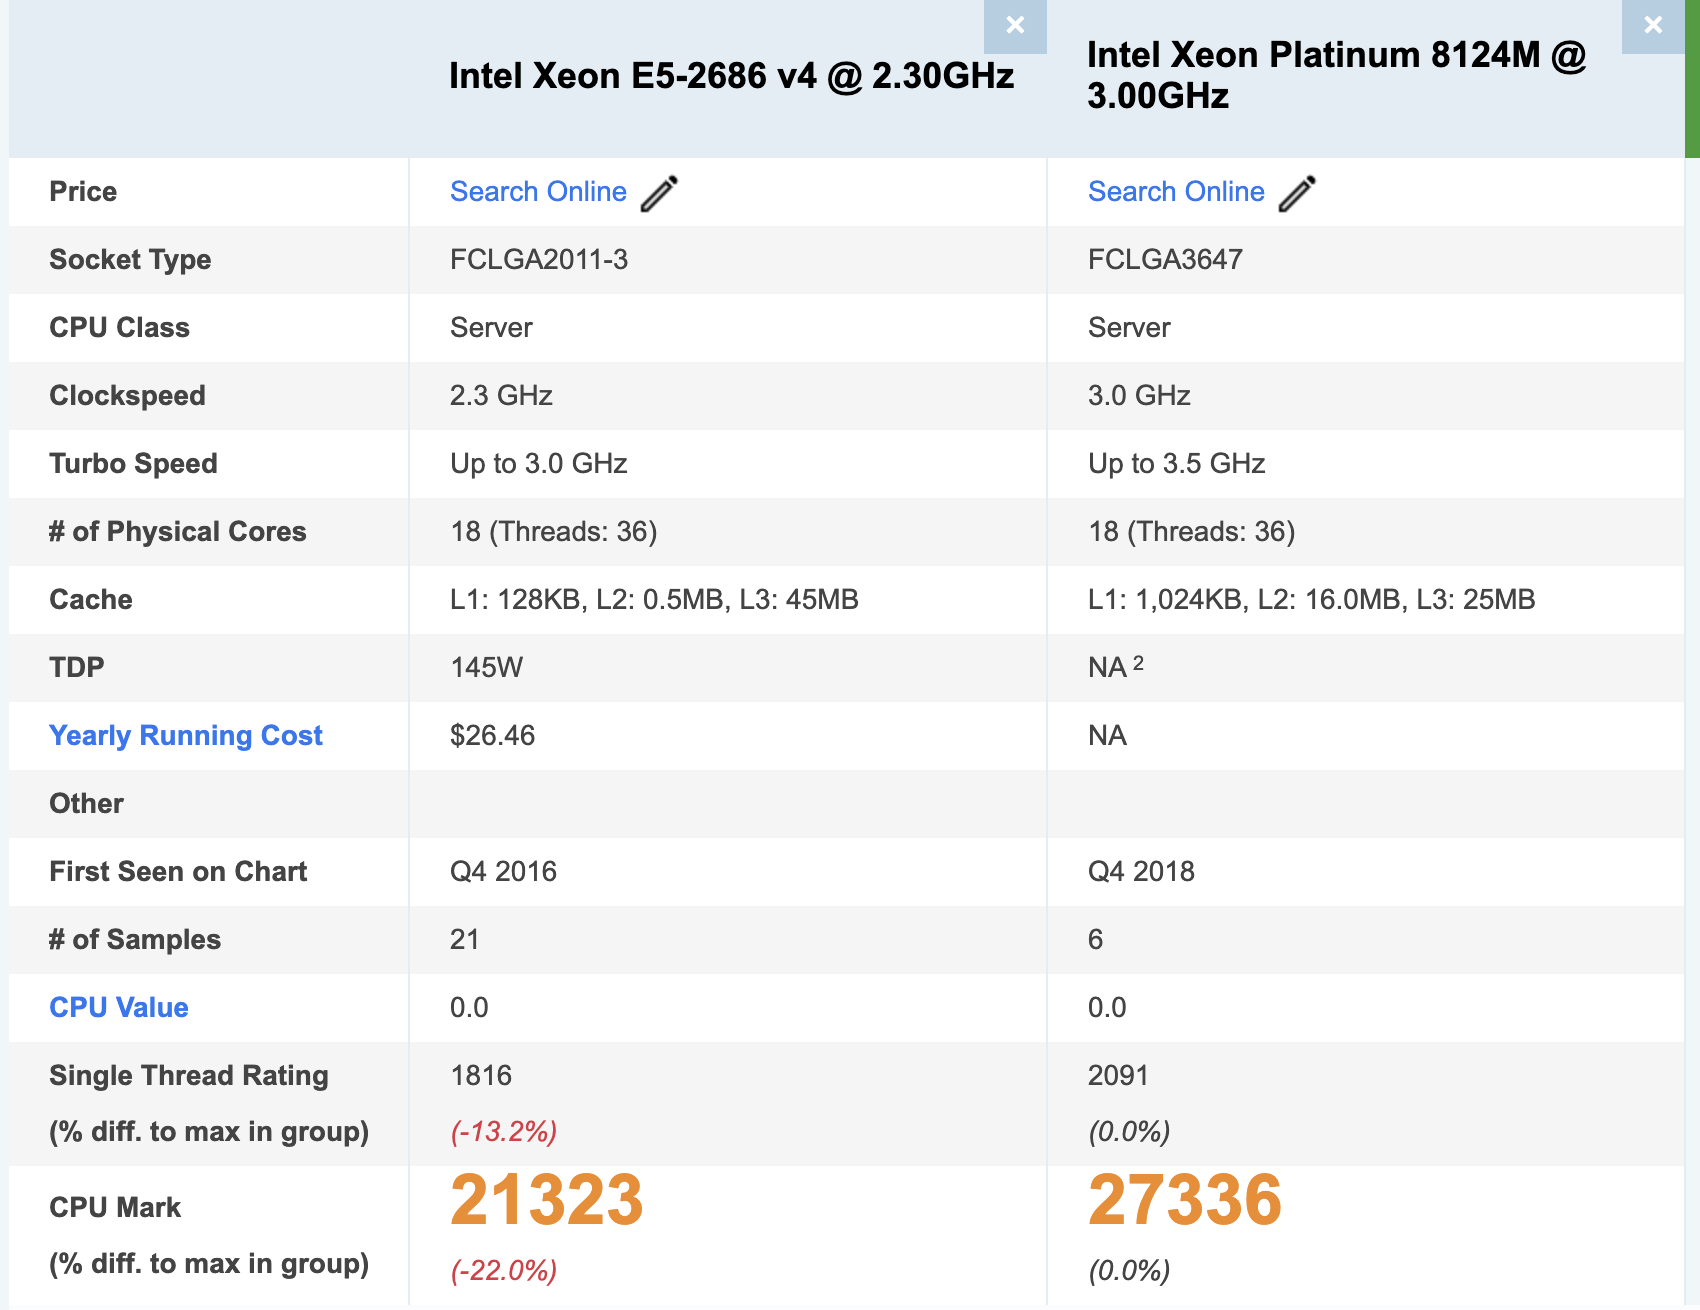
Task: Select sample count 6
Action: [1096, 939]
